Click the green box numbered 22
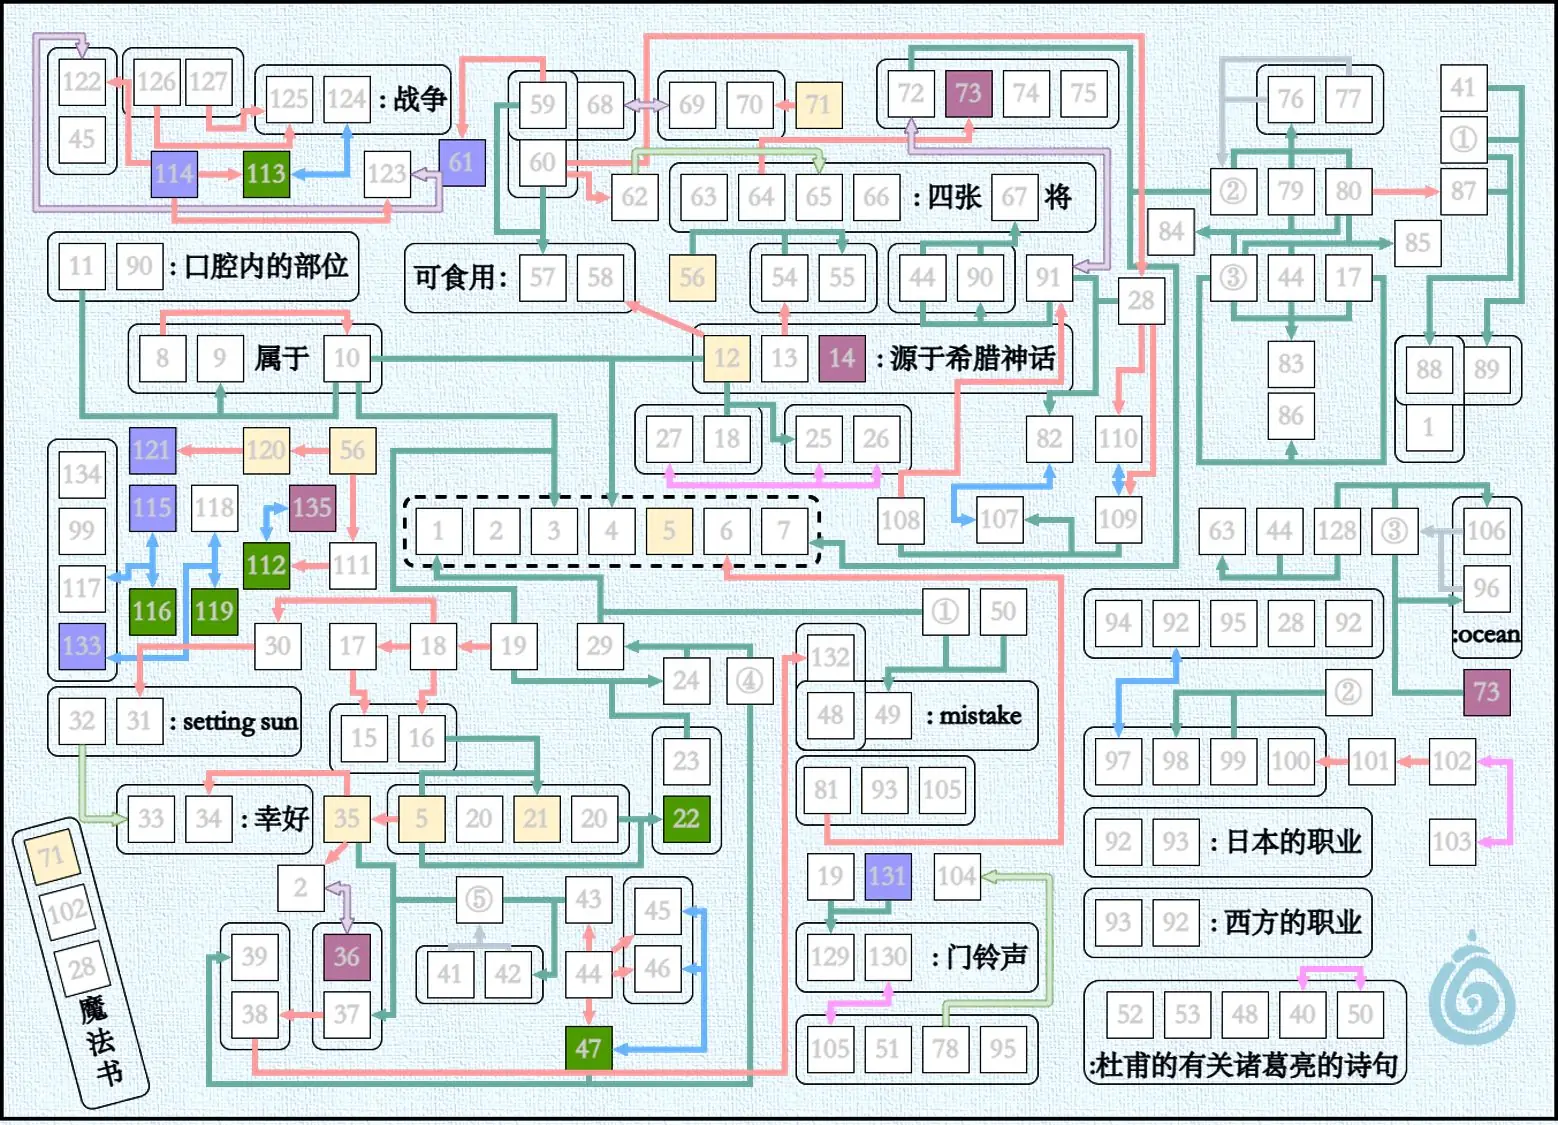 (686, 819)
